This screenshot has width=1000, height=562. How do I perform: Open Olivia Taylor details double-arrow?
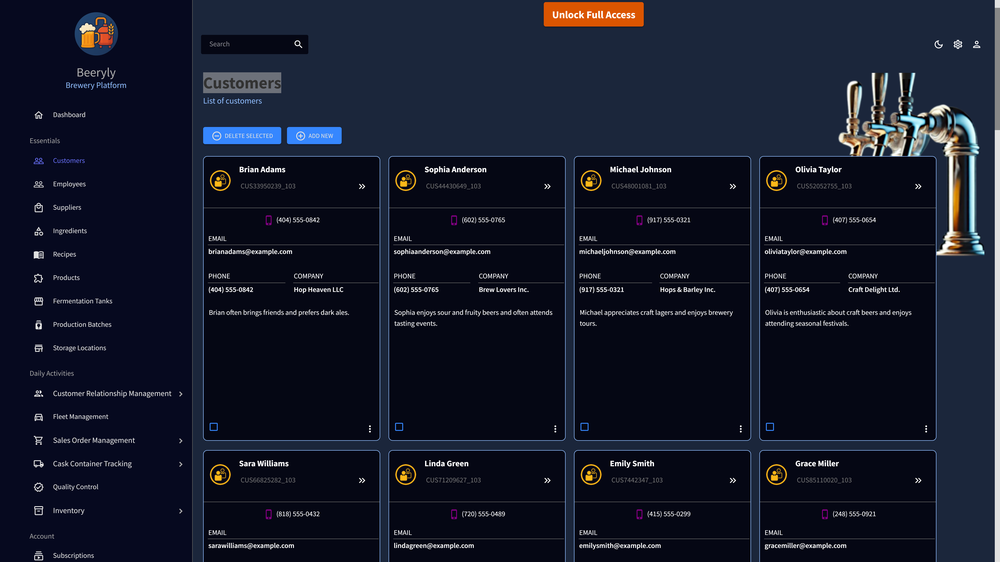tap(918, 187)
